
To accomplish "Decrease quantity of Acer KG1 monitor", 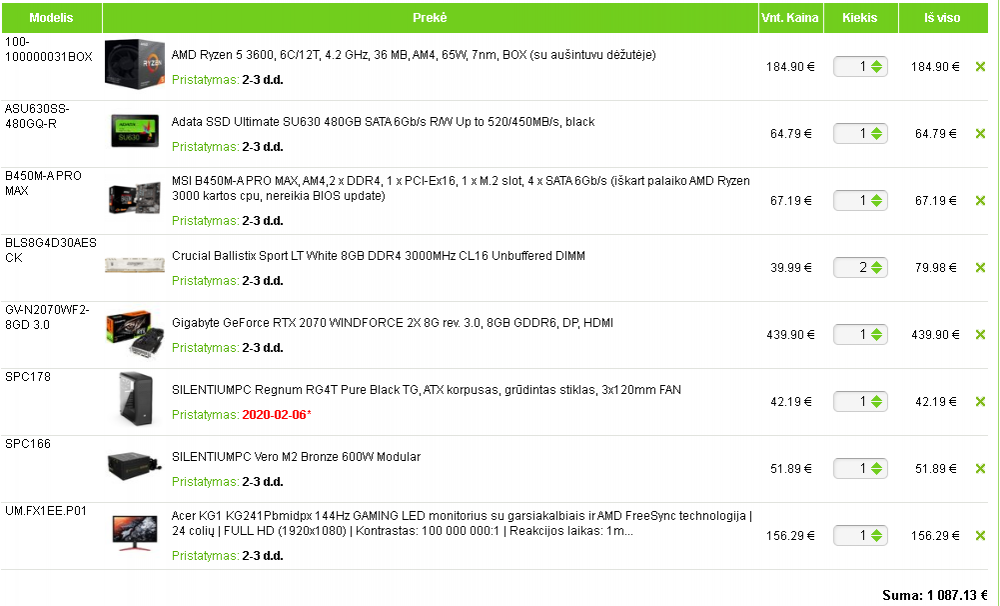I will pos(877,540).
